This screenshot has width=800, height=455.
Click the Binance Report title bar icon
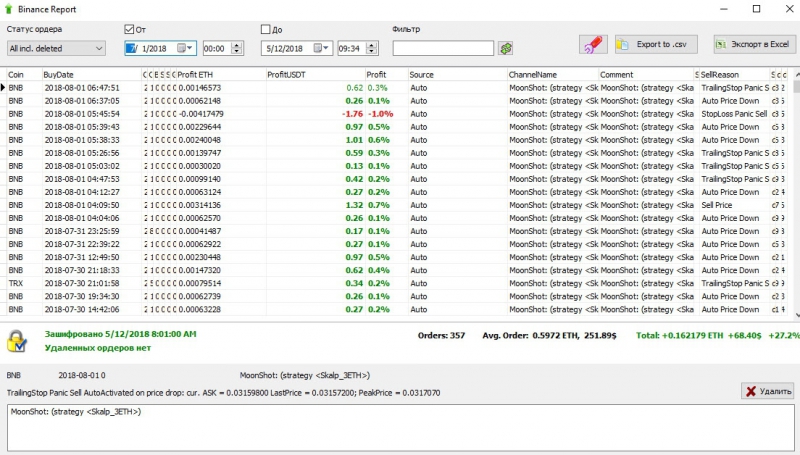8,9
